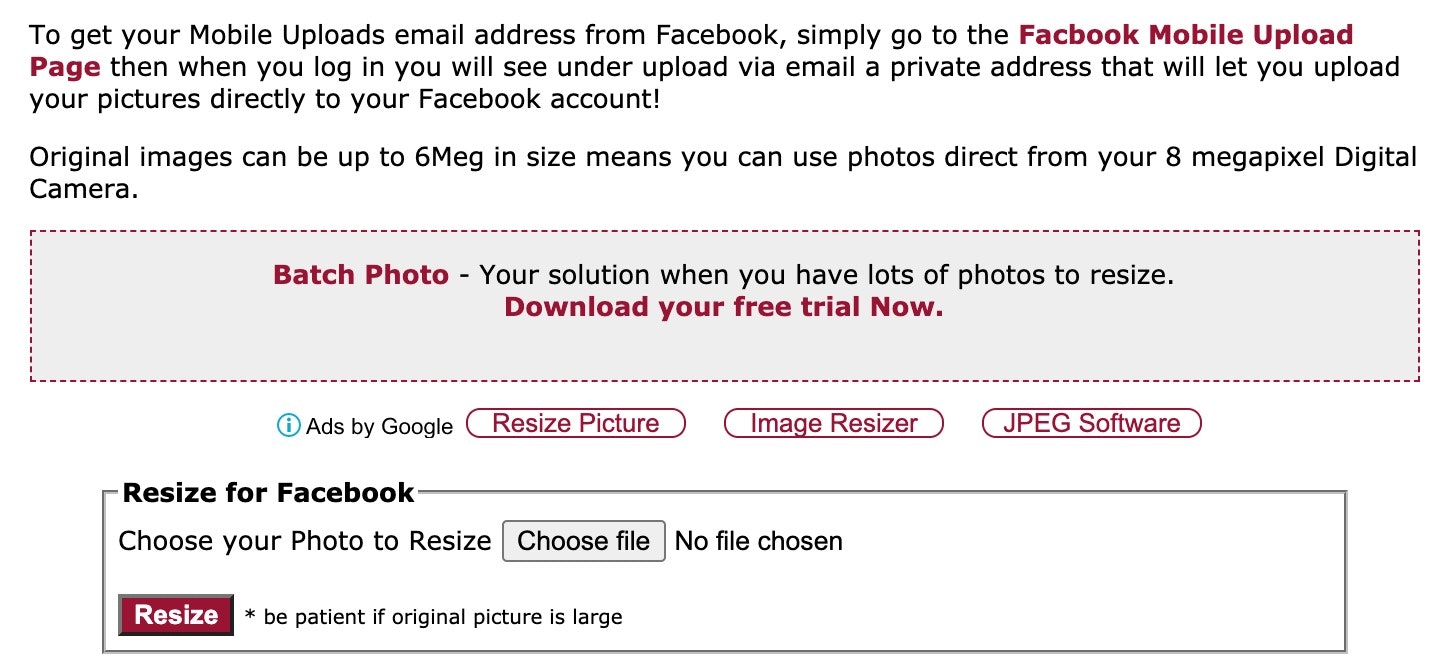Click empty gray area below the free trial link
This screenshot has width=1448, height=670.
coord(723,350)
